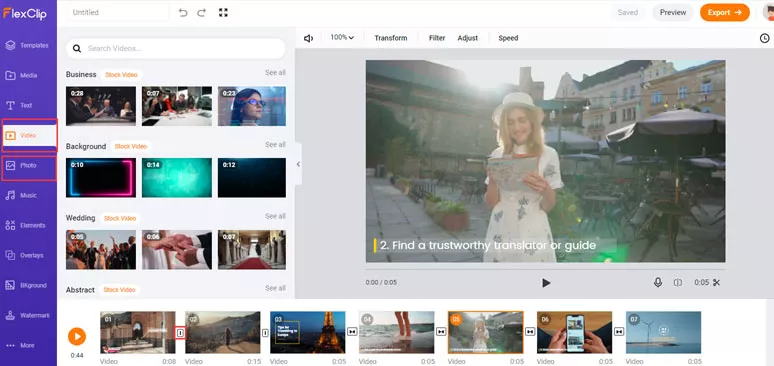
Task: Click the preview progress bar
Action: click(x=545, y=270)
